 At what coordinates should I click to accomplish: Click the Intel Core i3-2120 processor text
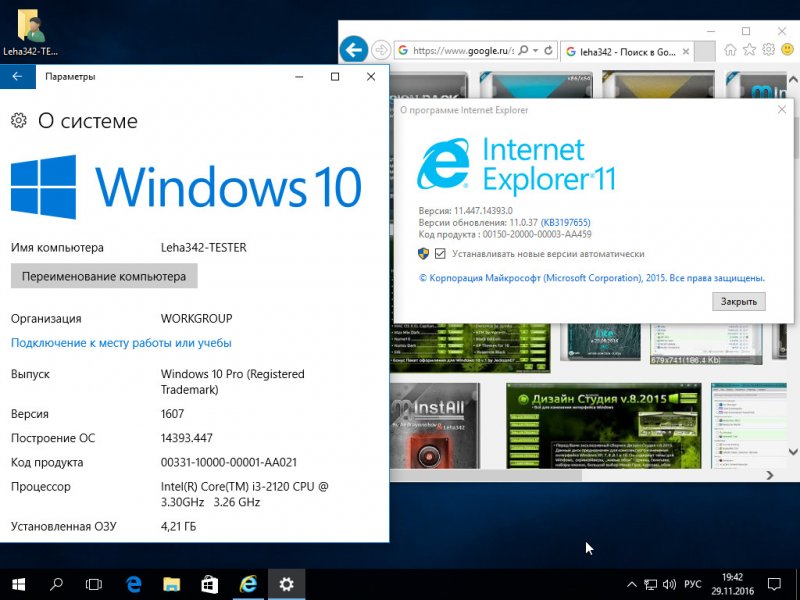244,494
